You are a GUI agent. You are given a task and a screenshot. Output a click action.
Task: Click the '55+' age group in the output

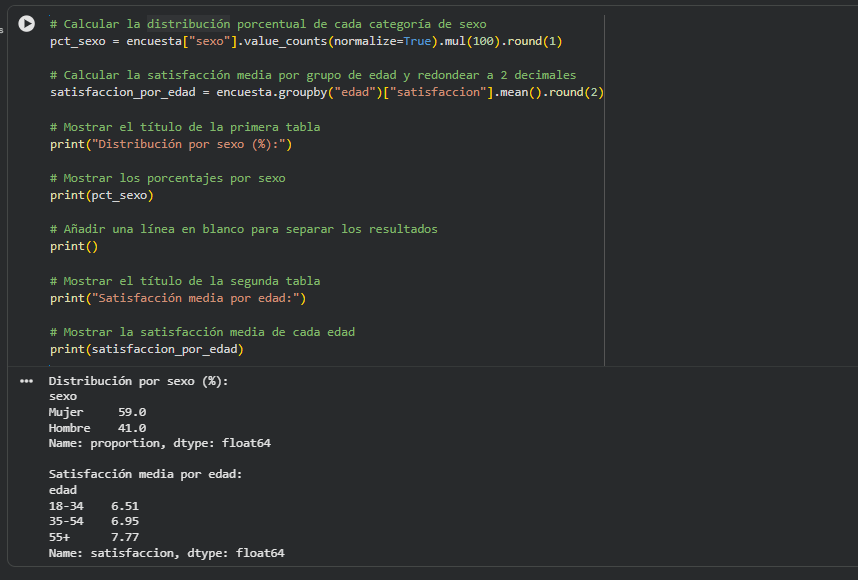click(x=59, y=537)
